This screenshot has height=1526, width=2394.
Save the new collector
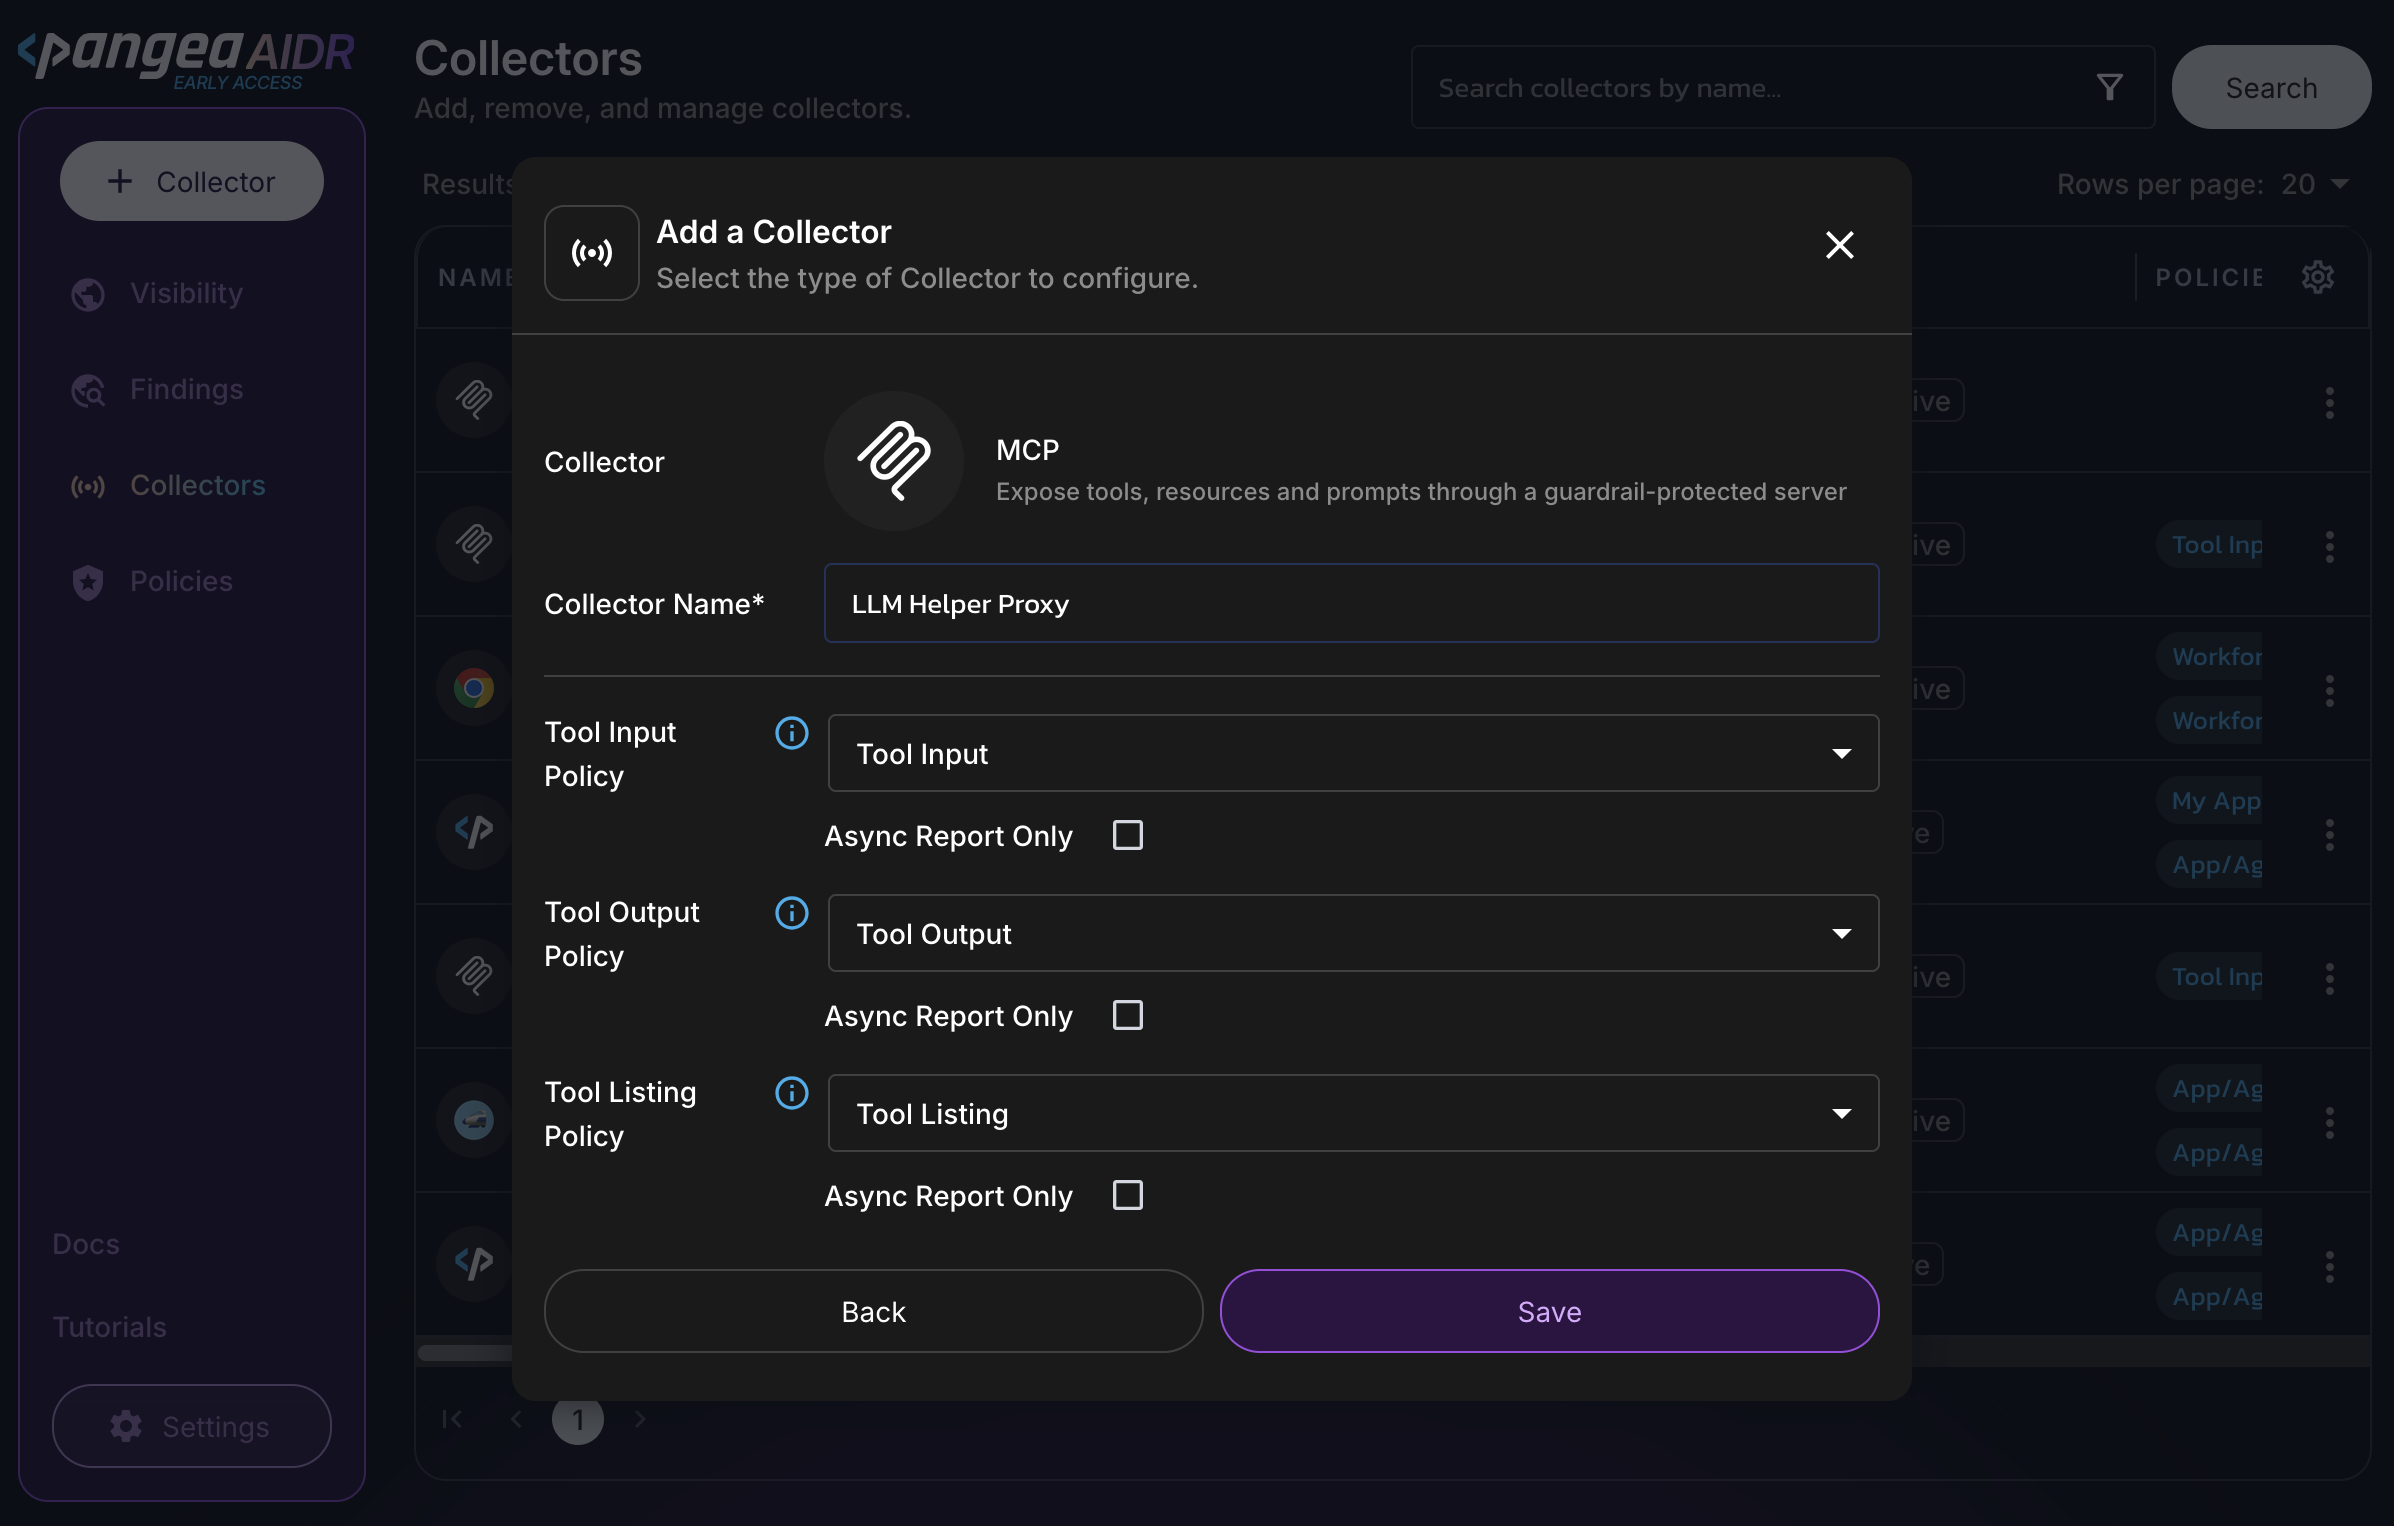point(1548,1311)
